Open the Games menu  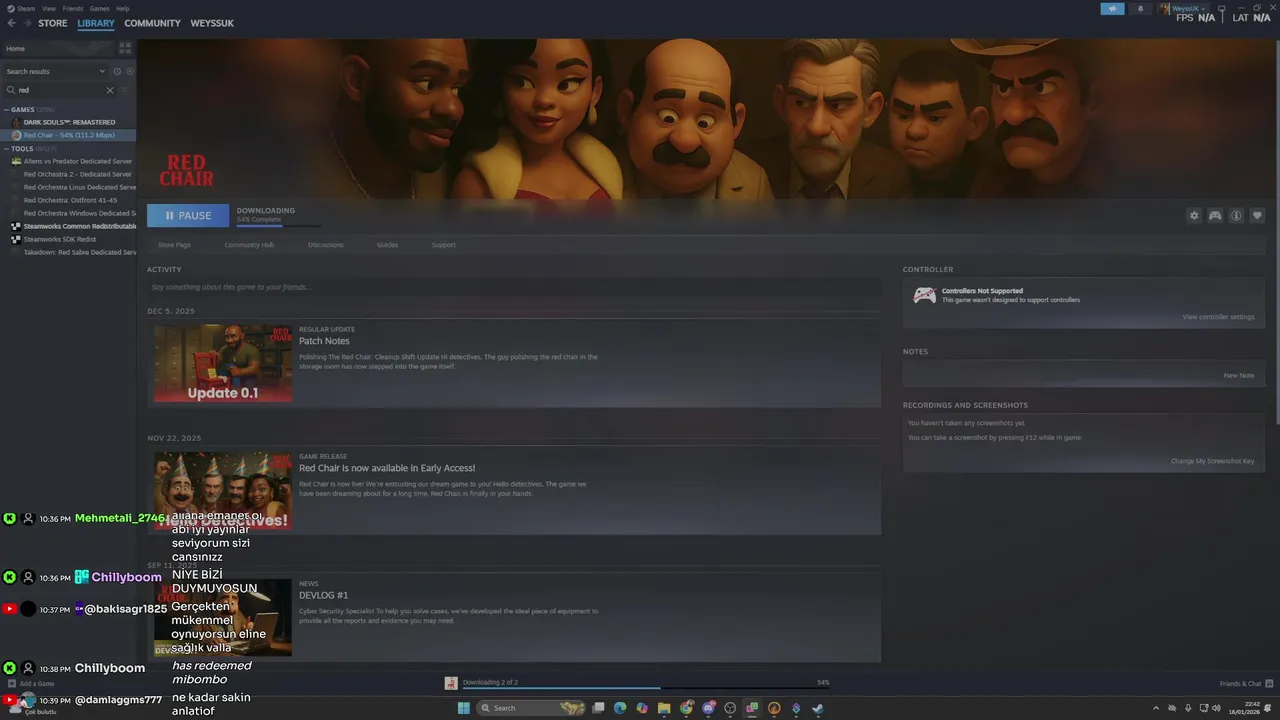click(x=99, y=8)
